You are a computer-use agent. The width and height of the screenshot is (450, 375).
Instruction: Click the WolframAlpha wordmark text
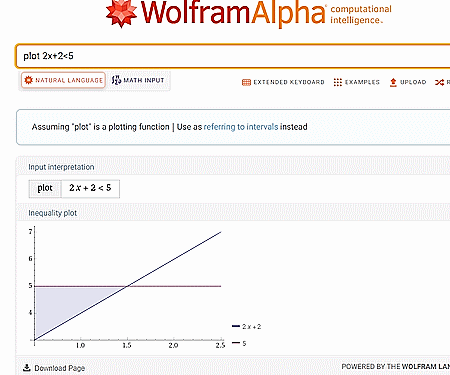tap(233, 13)
